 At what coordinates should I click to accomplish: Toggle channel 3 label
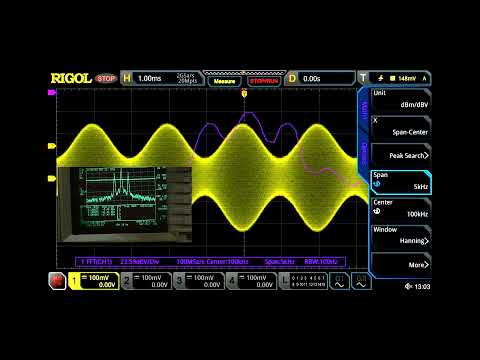point(199,281)
